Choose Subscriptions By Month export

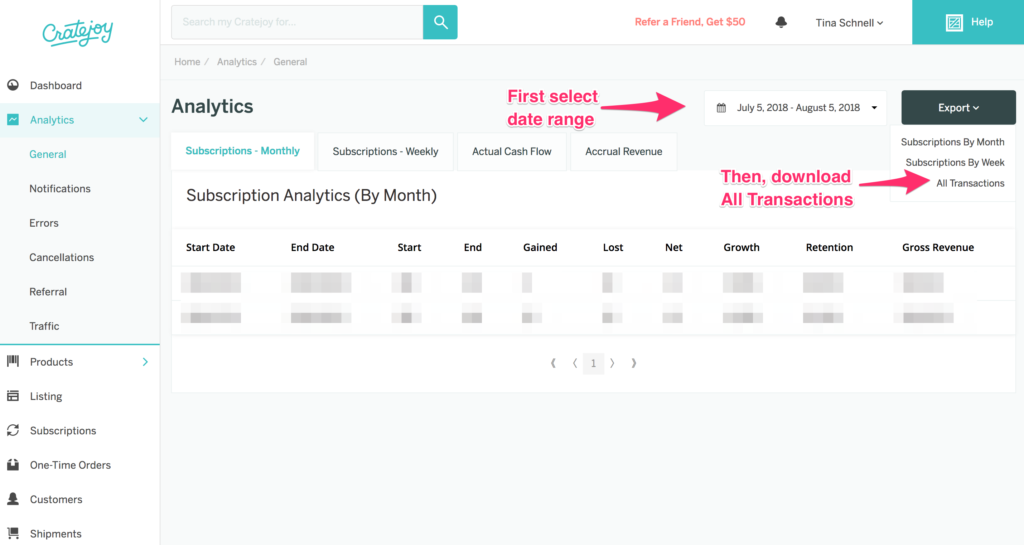click(x=952, y=142)
